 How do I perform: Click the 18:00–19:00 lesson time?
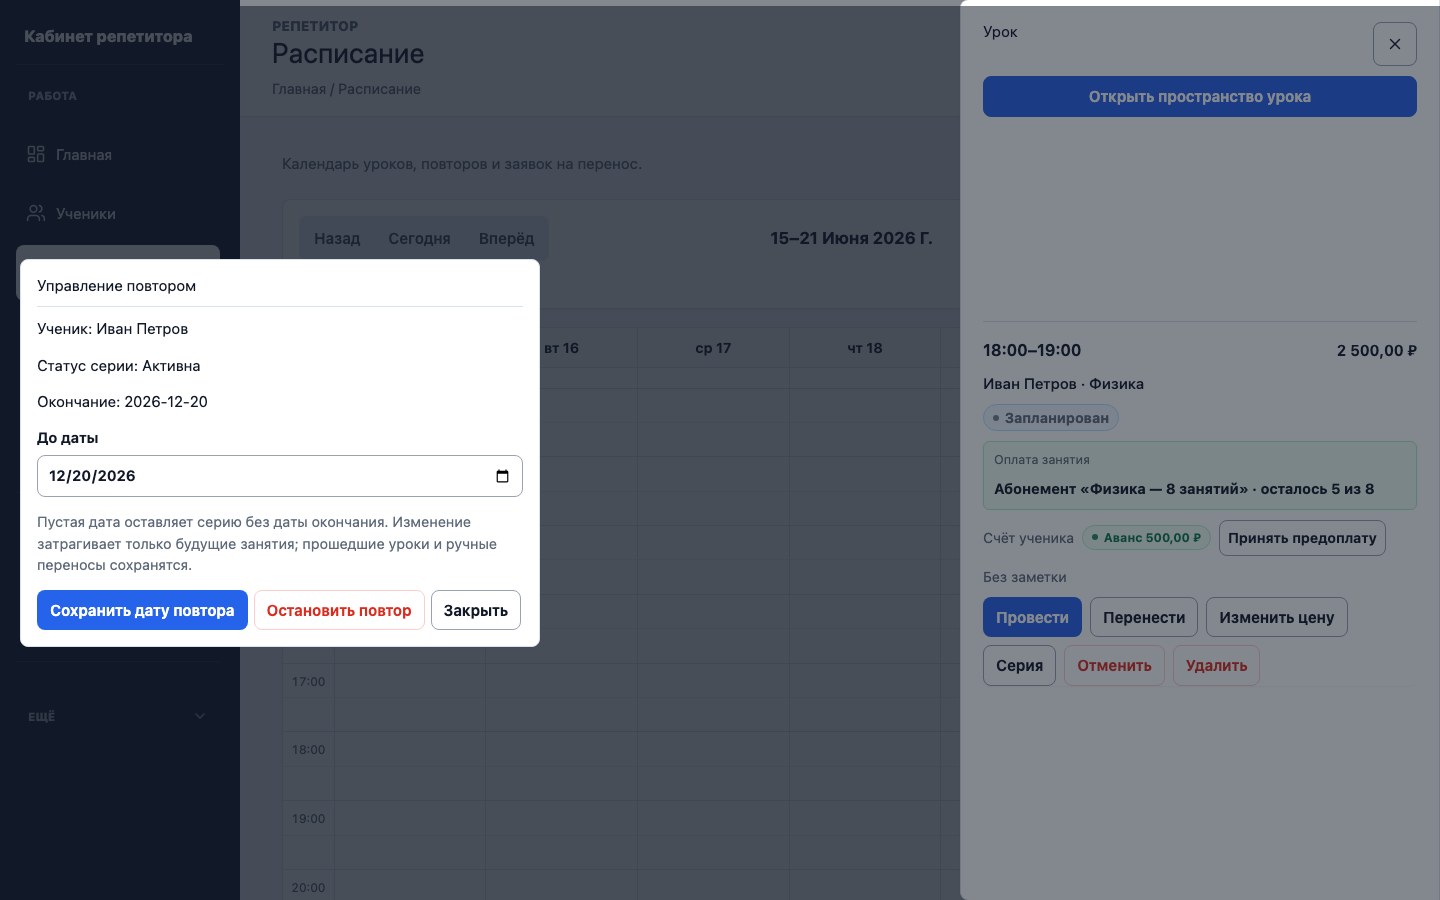[x=1032, y=350]
